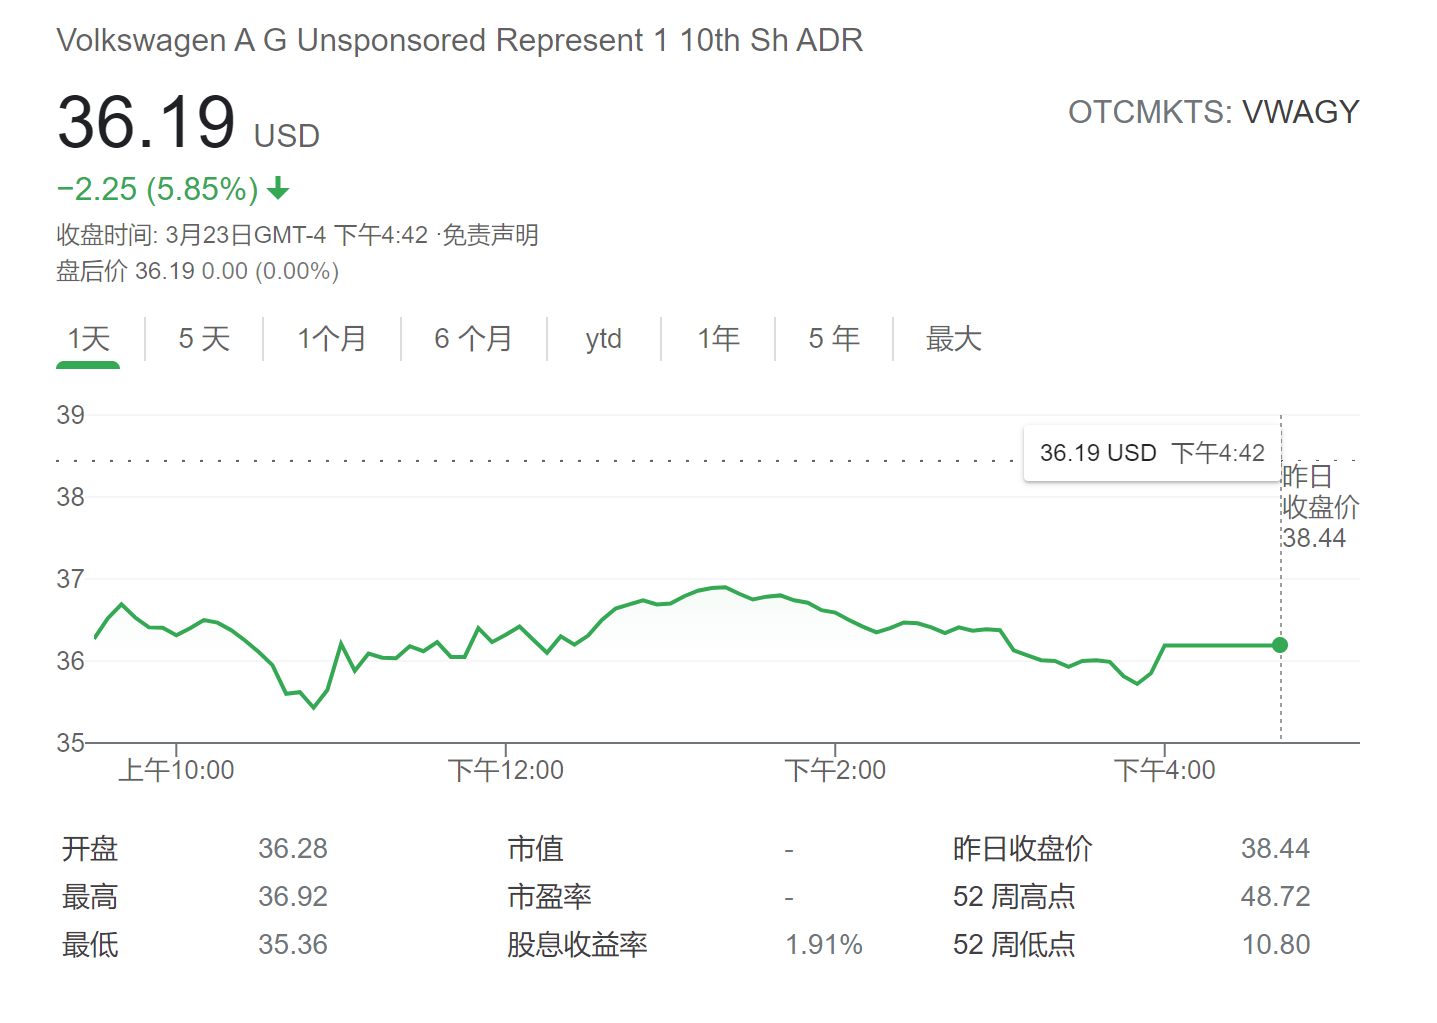This screenshot has width=1437, height=1023.
Task: Open the 免责声明 disclaimer link
Action: click(490, 235)
